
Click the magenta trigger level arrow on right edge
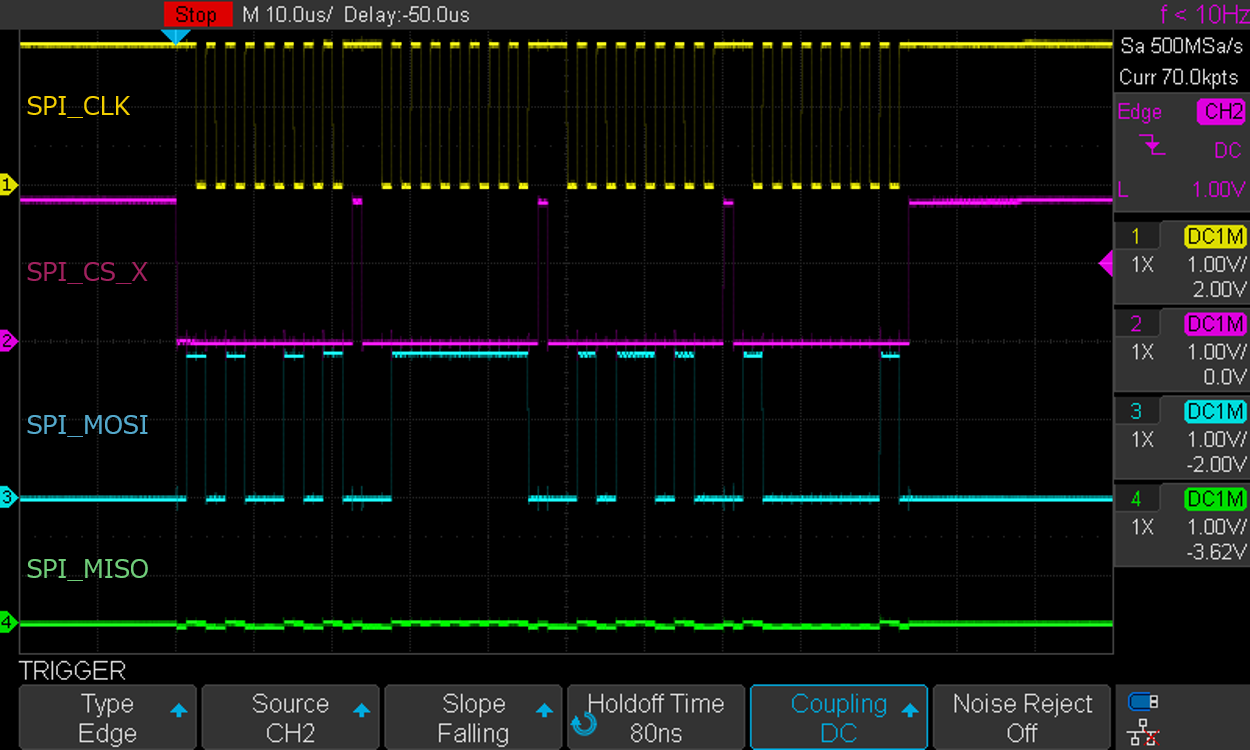1105,263
